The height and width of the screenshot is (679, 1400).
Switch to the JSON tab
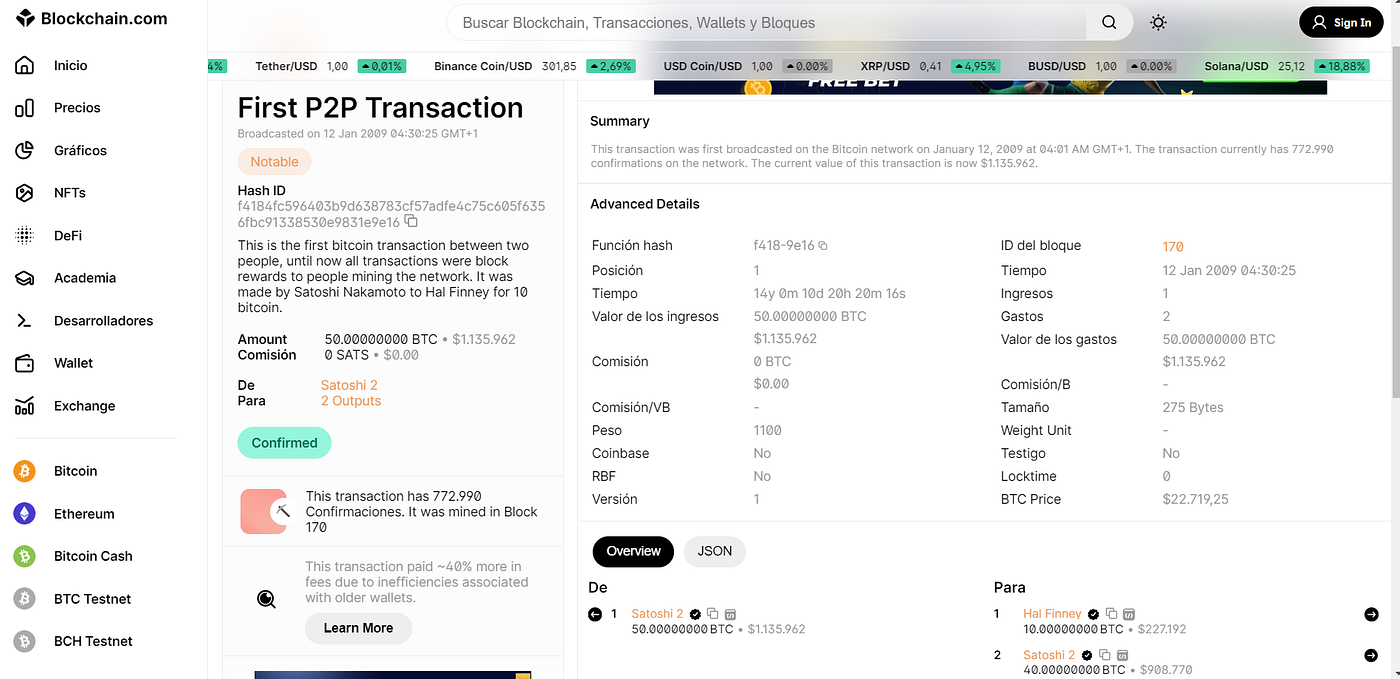[x=715, y=551]
